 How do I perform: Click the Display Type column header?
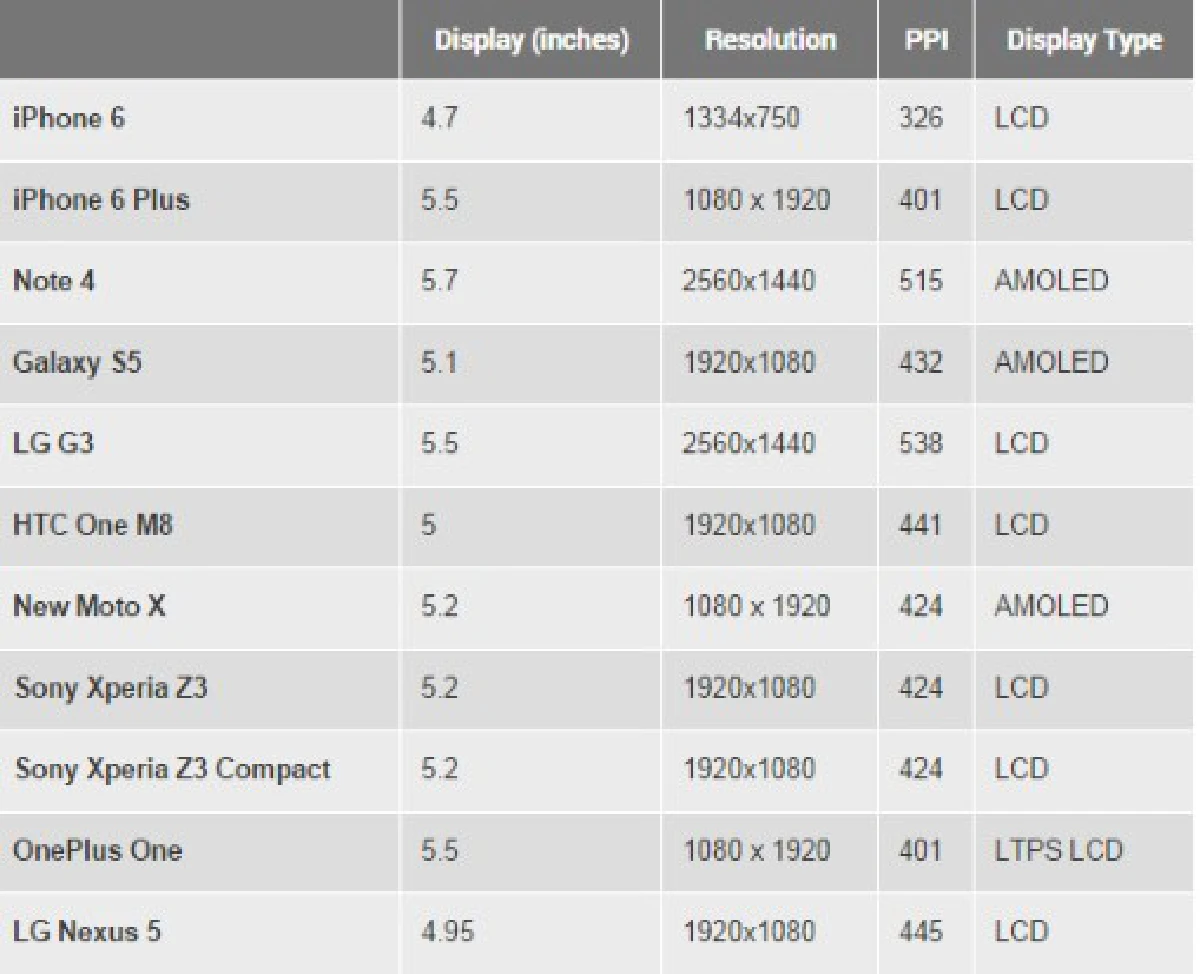1083,40
